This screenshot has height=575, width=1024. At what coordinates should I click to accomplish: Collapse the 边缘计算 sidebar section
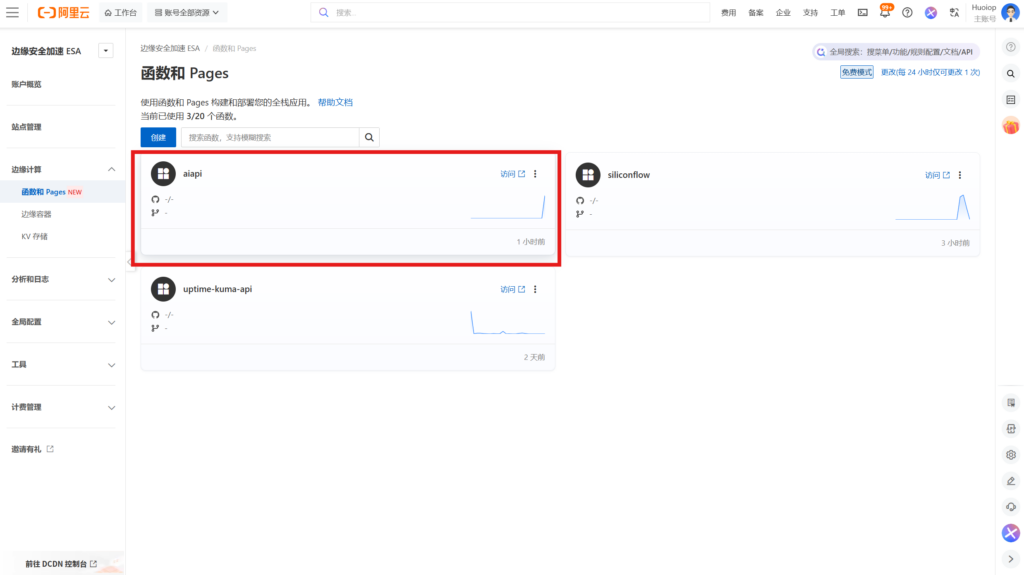click(x=111, y=169)
